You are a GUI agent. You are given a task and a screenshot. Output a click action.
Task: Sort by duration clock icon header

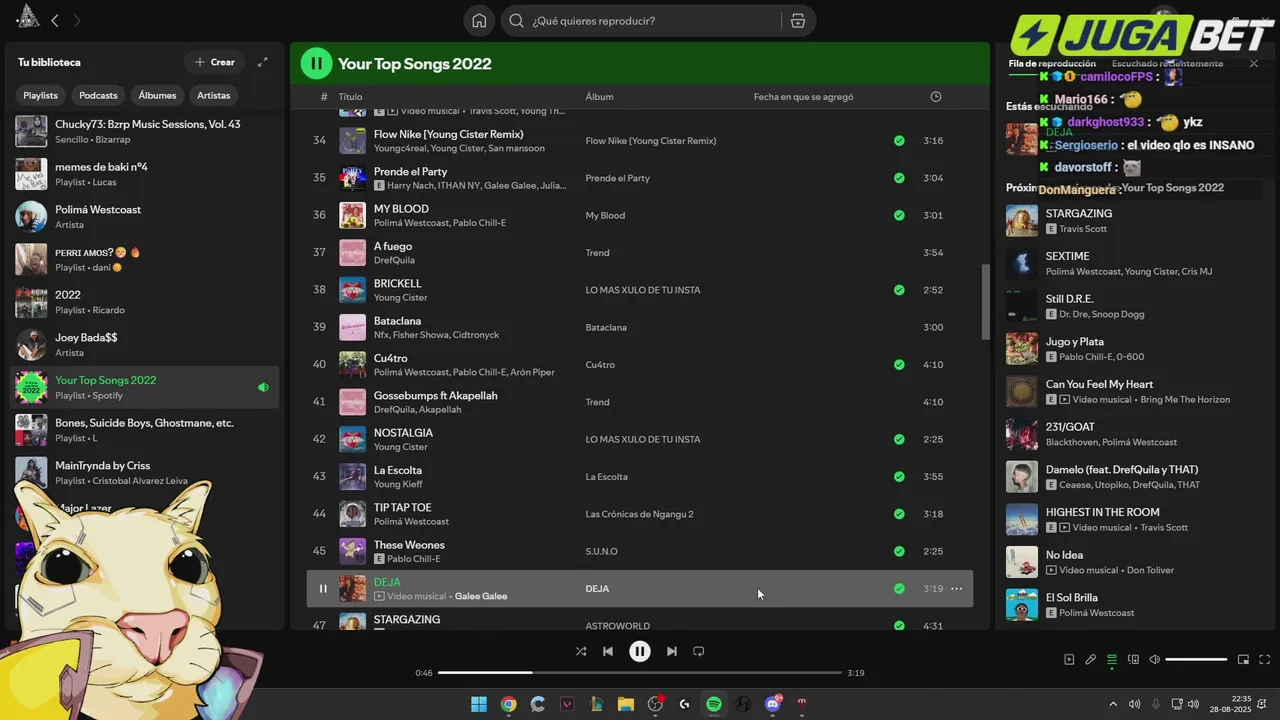(x=936, y=97)
